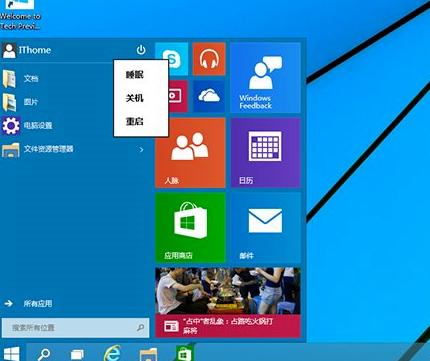Select 关机 Shut down from power menu
Screen dimensions: 430x361
point(135,98)
